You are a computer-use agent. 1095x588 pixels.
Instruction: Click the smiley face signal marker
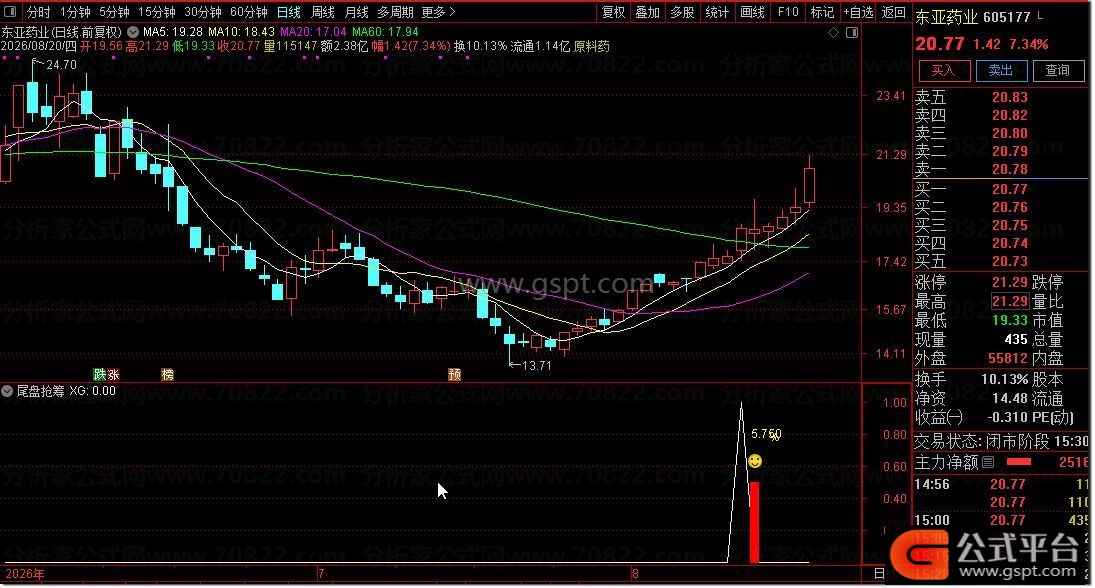click(x=755, y=462)
